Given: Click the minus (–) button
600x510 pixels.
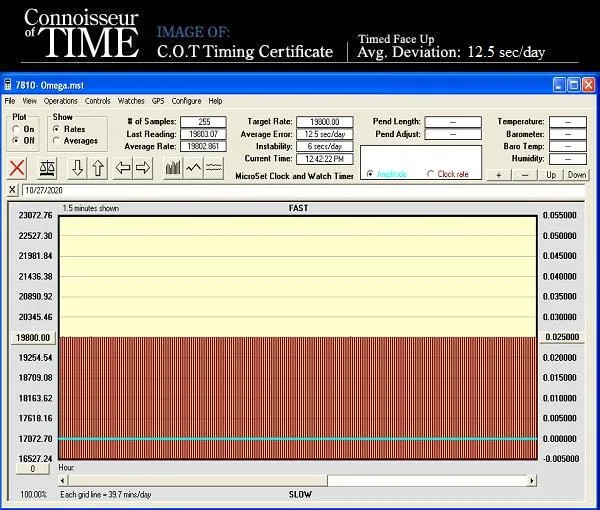Looking at the screenshot, I should (525, 175).
